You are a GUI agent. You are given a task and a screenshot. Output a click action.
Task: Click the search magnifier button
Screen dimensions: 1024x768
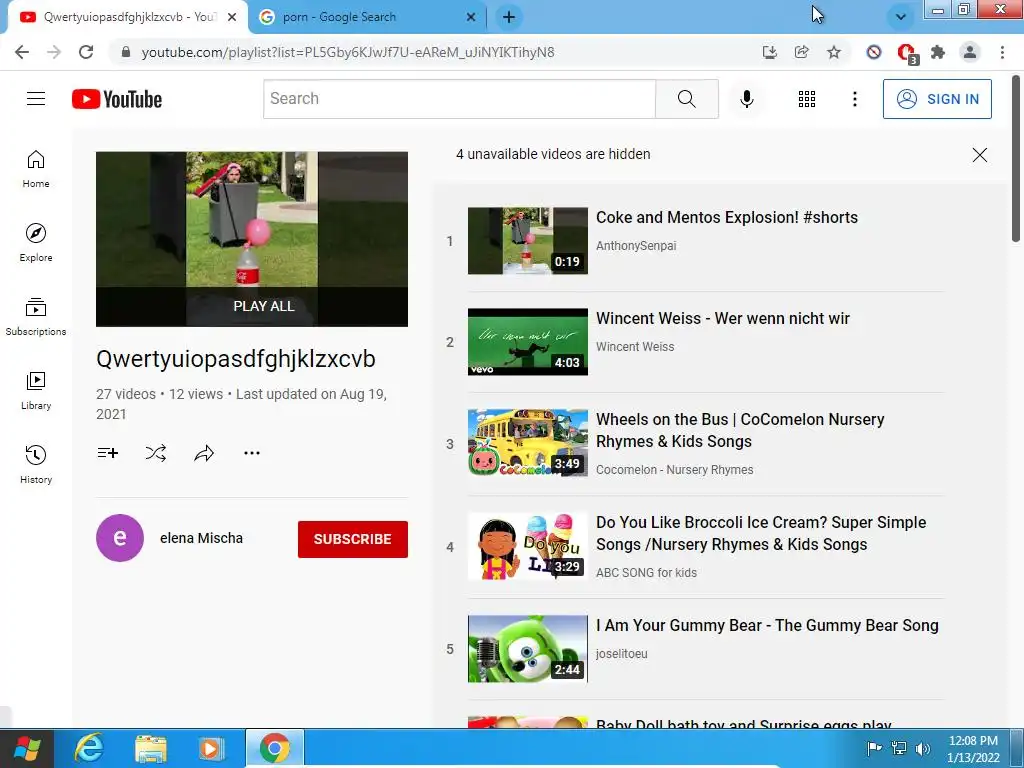click(686, 99)
